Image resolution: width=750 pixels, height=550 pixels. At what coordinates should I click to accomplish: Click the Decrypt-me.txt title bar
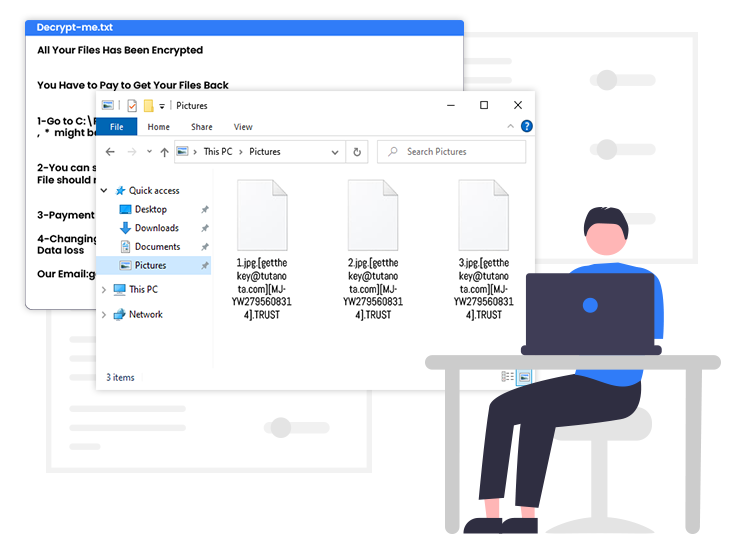[x=244, y=27]
